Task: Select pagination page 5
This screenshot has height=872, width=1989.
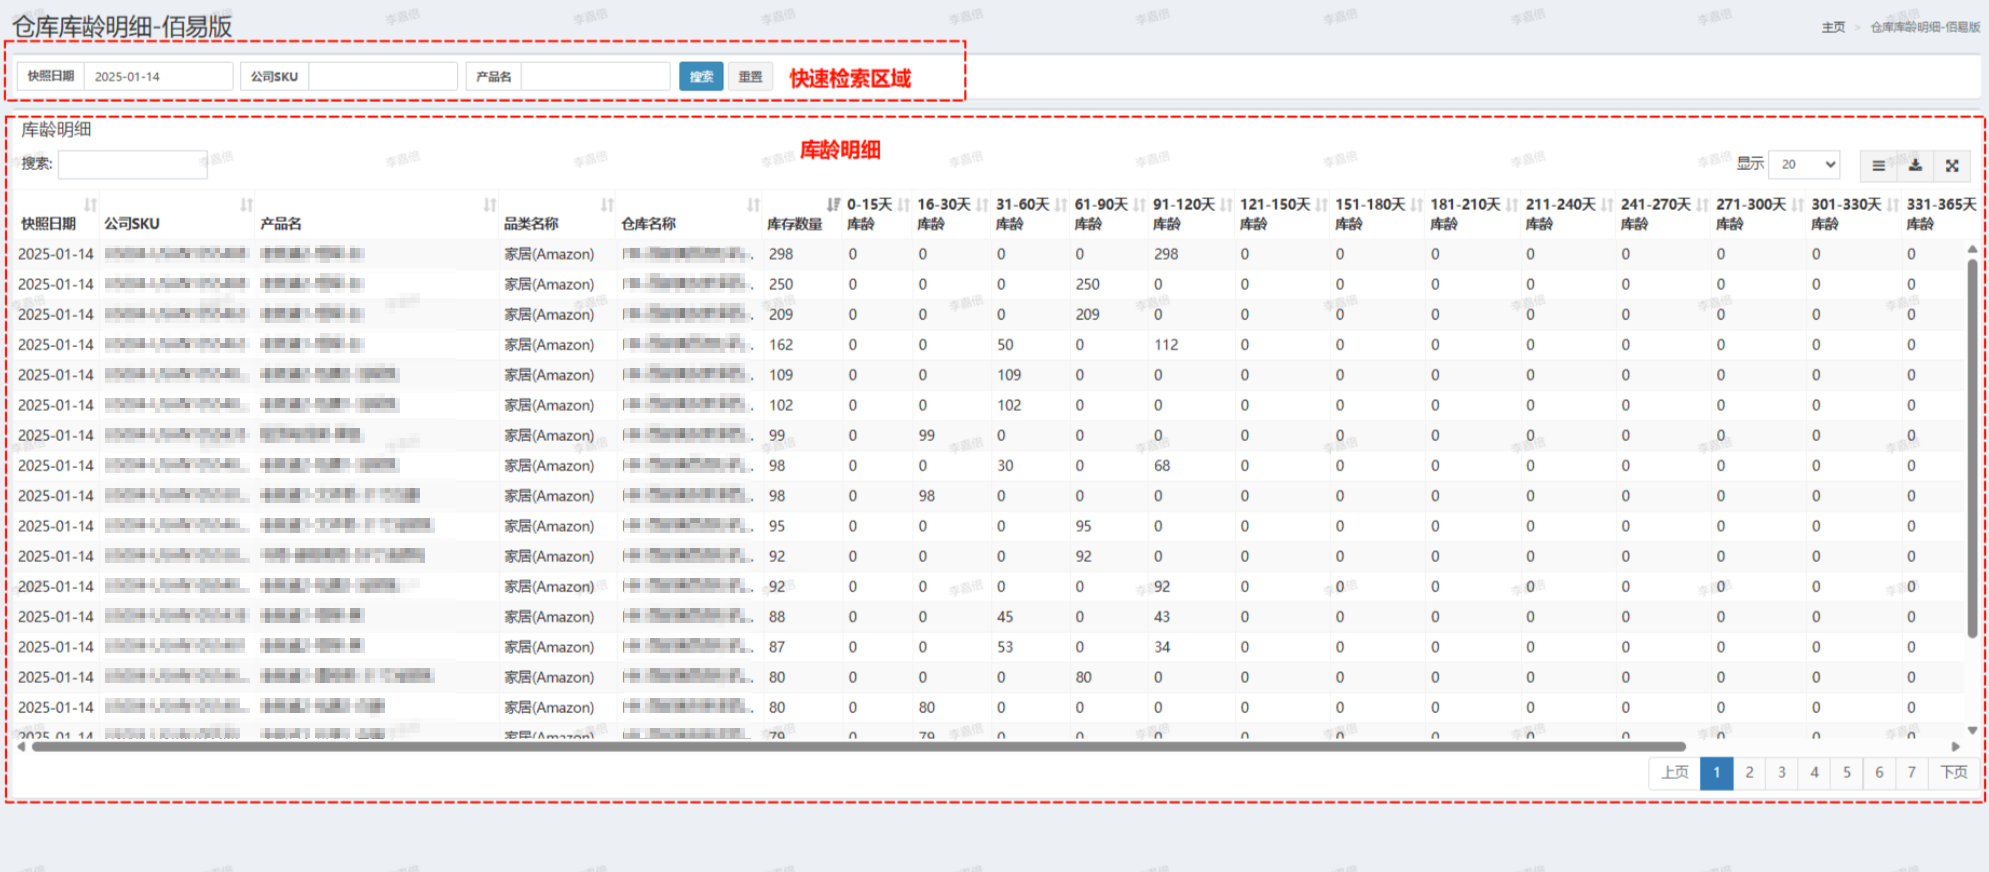Action: pos(1847,772)
